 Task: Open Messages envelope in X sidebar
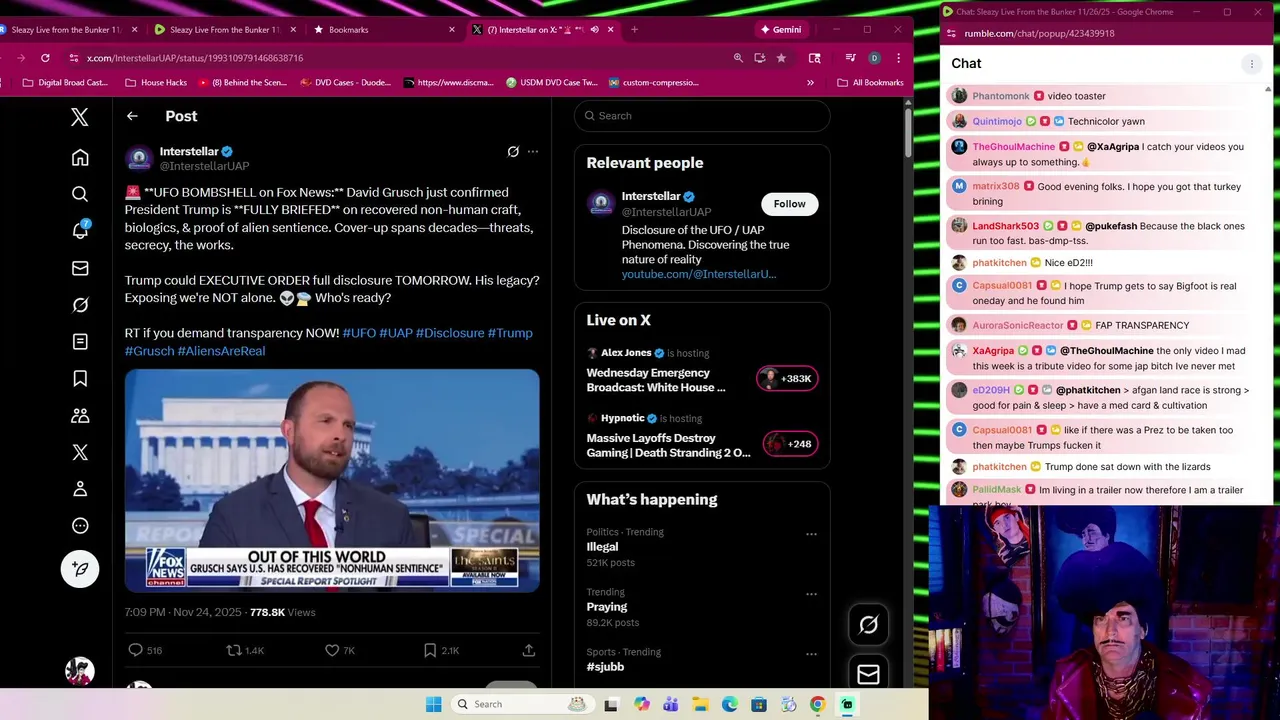point(80,268)
